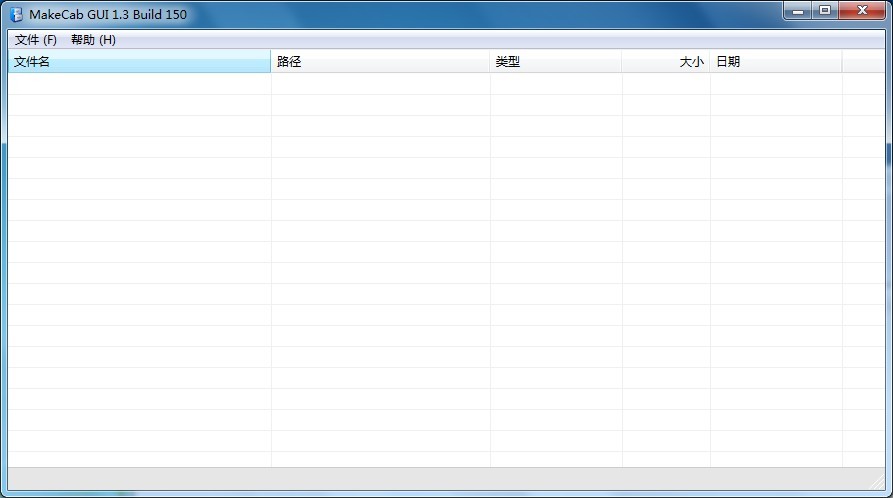Sort list by 文件名 column header
This screenshot has height=498, width=893.
click(x=138, y=62)
